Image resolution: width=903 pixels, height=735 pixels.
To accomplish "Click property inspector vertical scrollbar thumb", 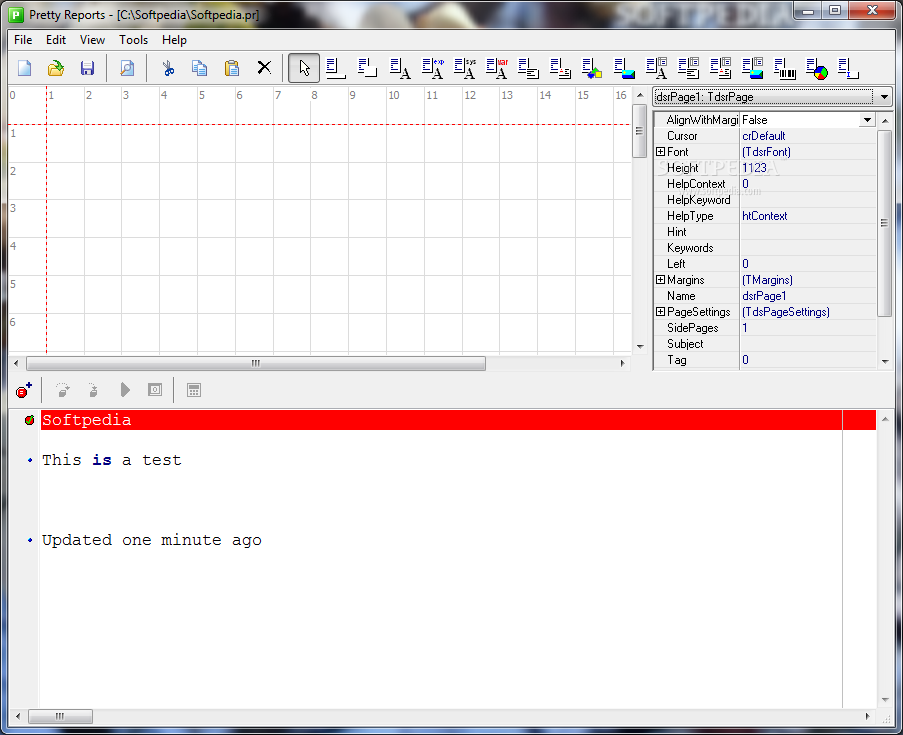I will coord(884,223).
